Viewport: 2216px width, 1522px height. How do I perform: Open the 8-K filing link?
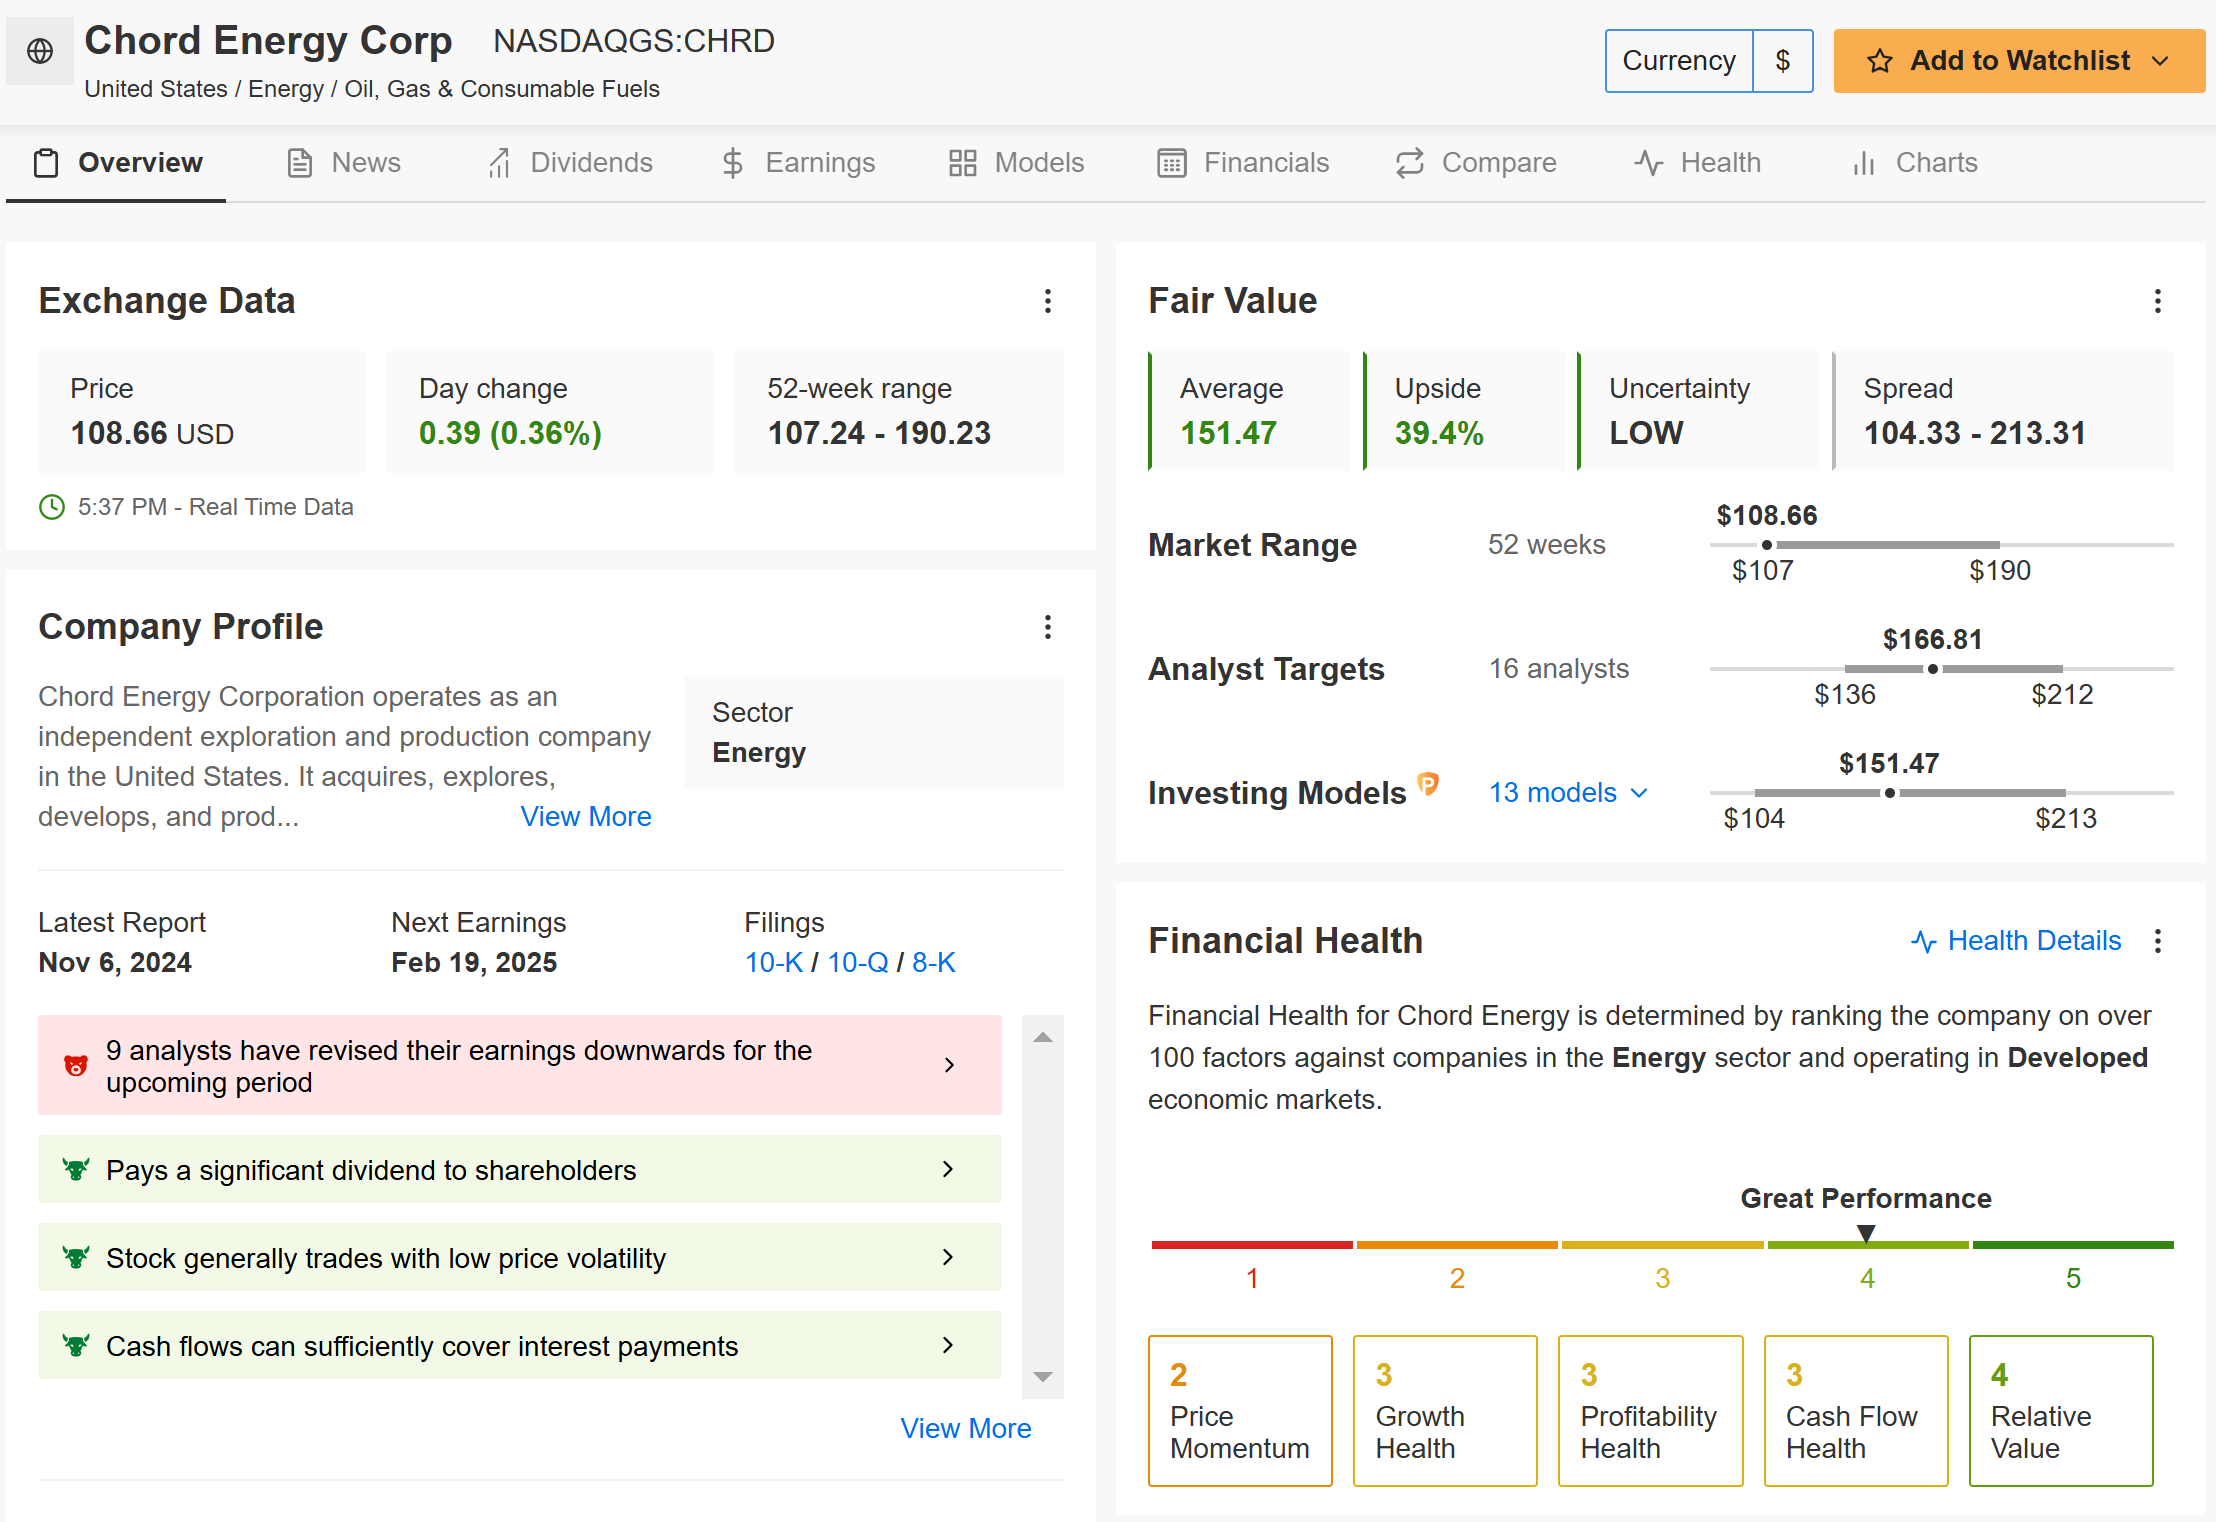[934, 962]
